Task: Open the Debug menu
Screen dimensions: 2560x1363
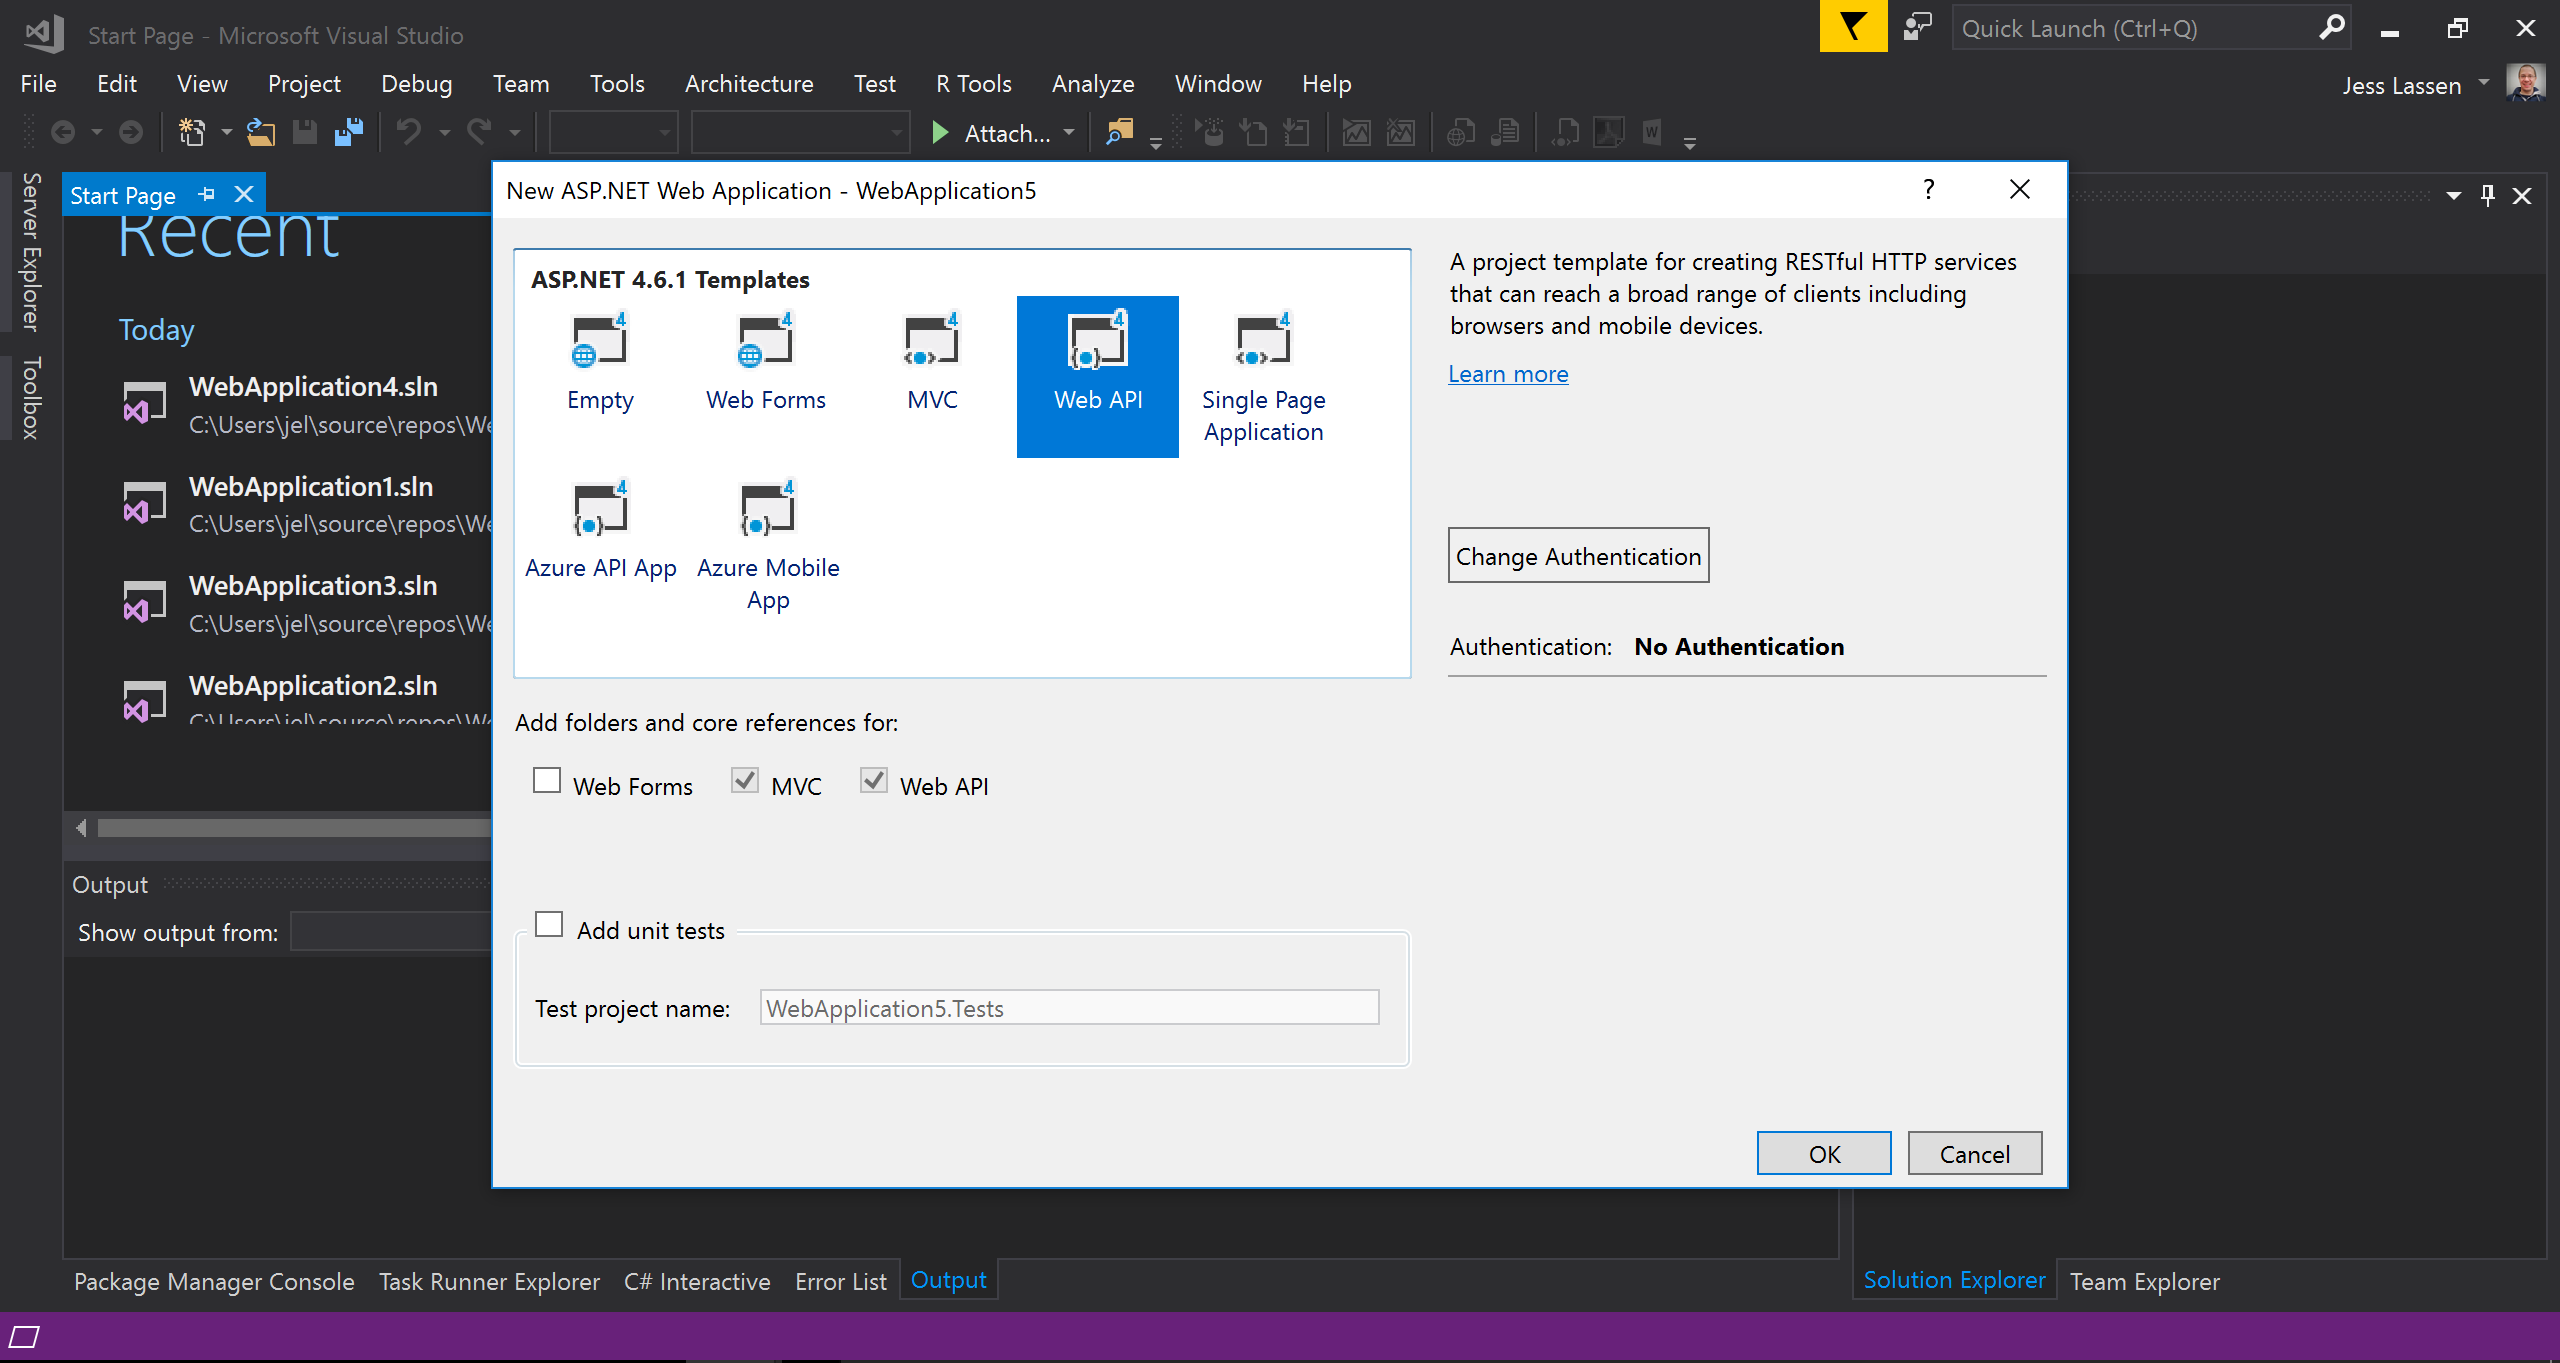Action: 416,84
